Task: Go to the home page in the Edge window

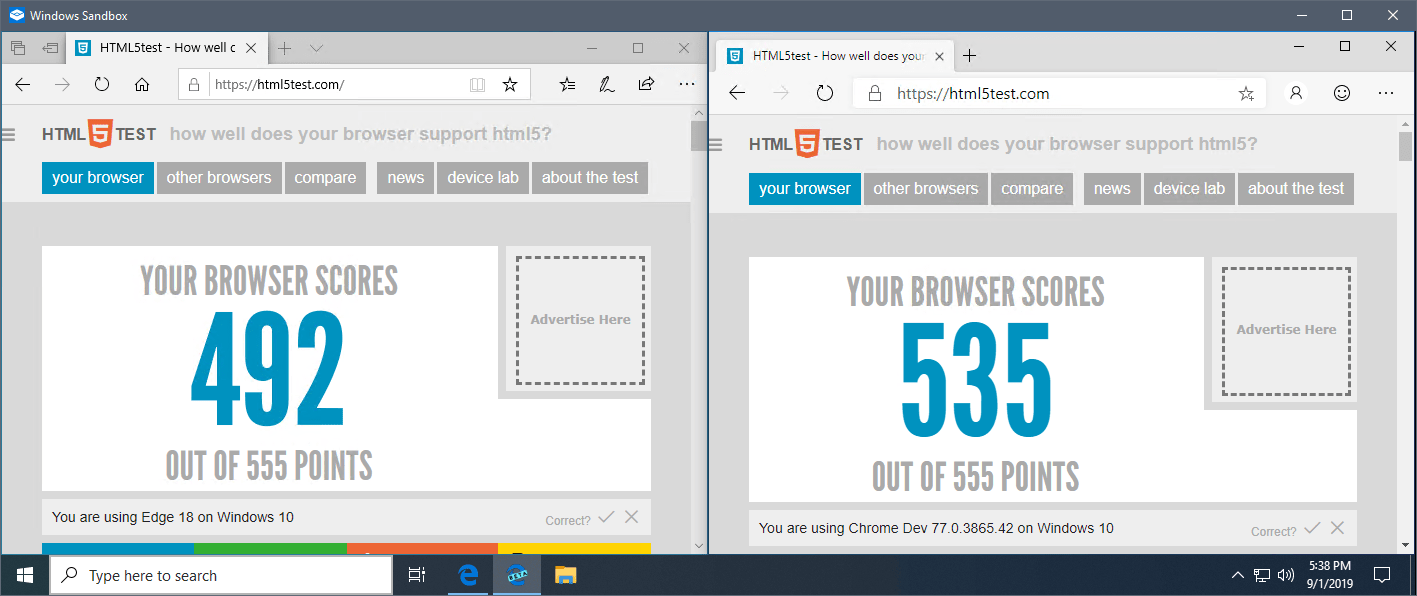Action: coord(142,85)
